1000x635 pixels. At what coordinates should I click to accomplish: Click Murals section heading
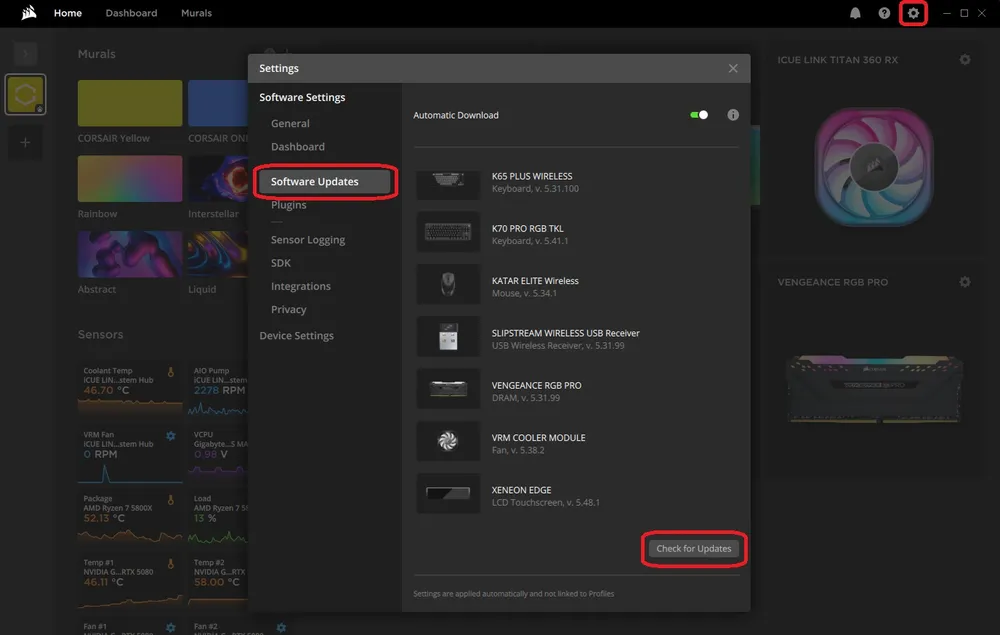[x=96, y=54]
